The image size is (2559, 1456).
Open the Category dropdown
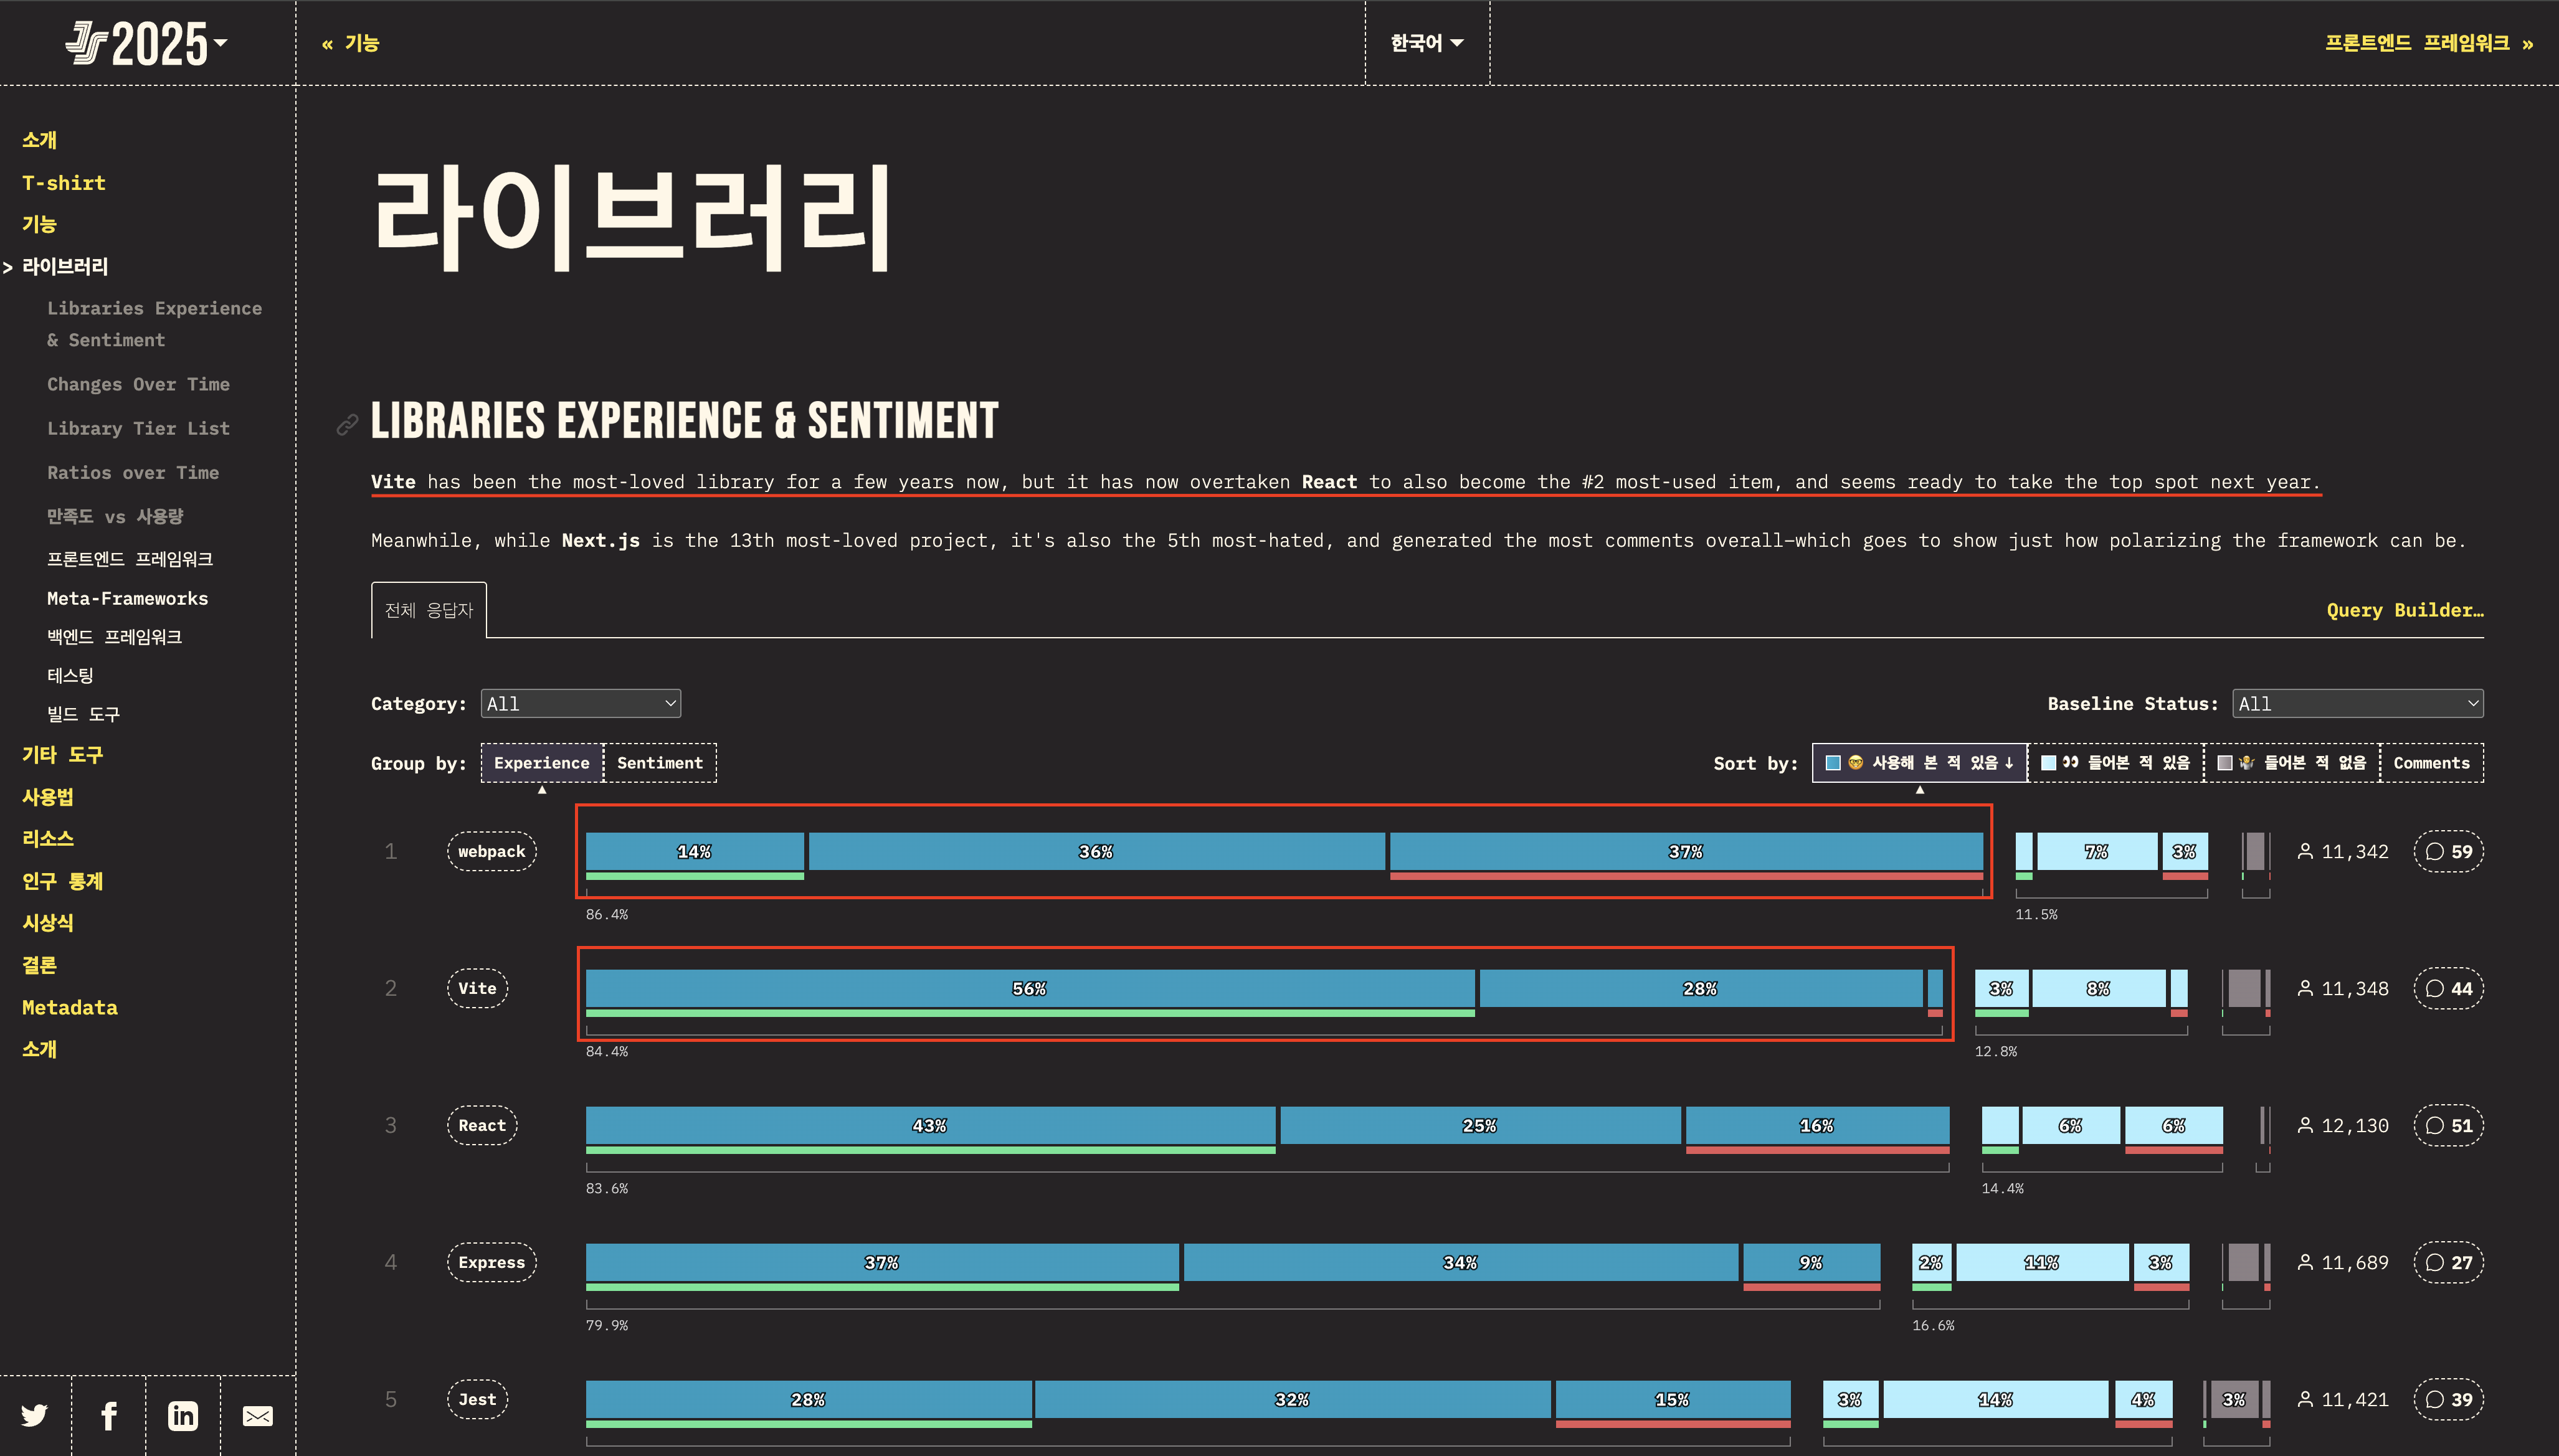[581, 703]
